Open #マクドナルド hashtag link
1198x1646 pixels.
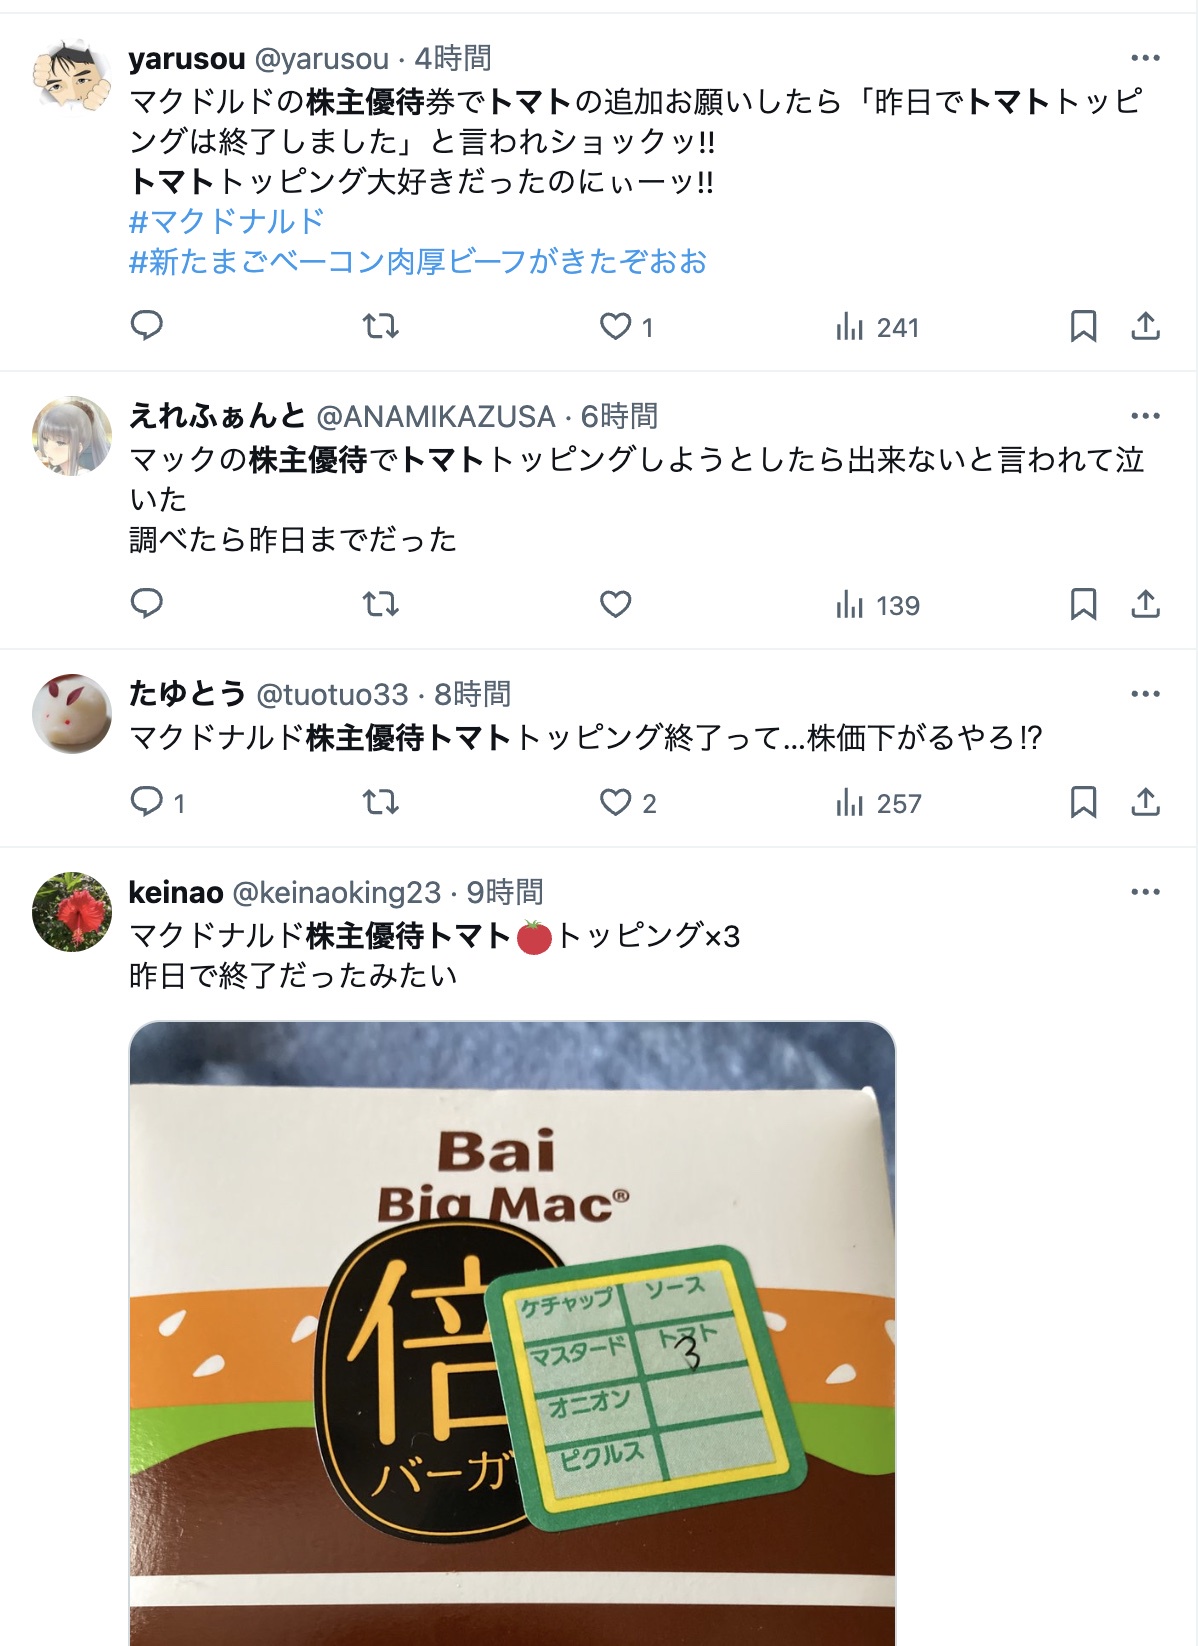tap(227, 221)
